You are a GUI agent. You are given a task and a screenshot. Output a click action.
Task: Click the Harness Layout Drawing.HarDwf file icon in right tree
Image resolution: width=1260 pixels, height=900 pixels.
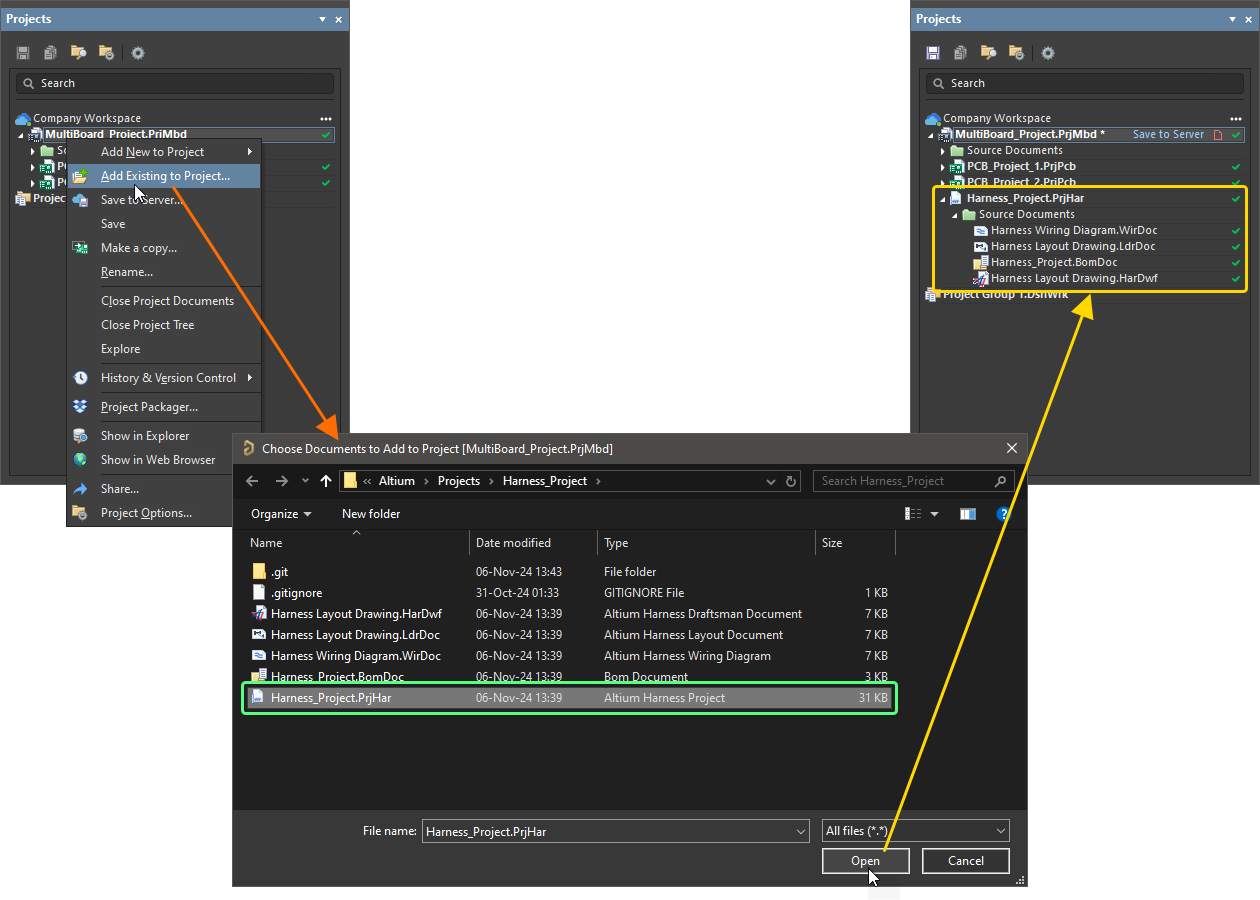tap(981, 278)
